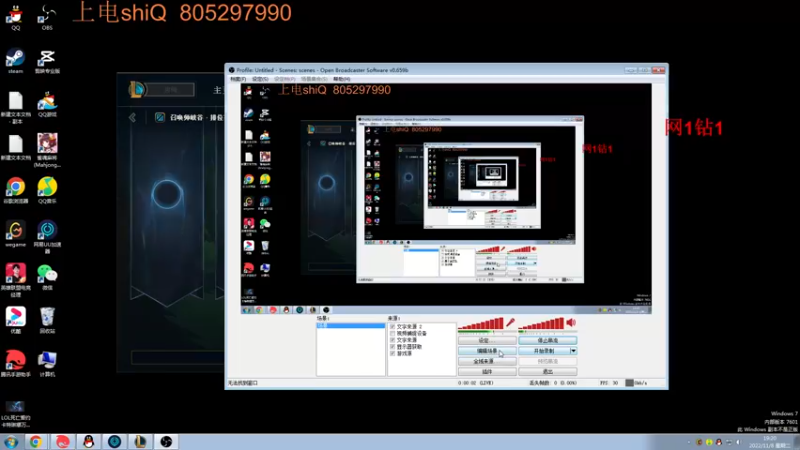Adjust the microphone volume meter
Screen dimensions: 800x450
[x=481, y=323]
